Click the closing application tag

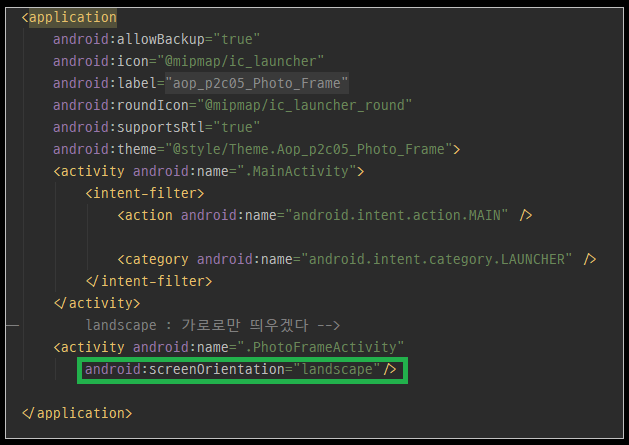click(77, 413)
